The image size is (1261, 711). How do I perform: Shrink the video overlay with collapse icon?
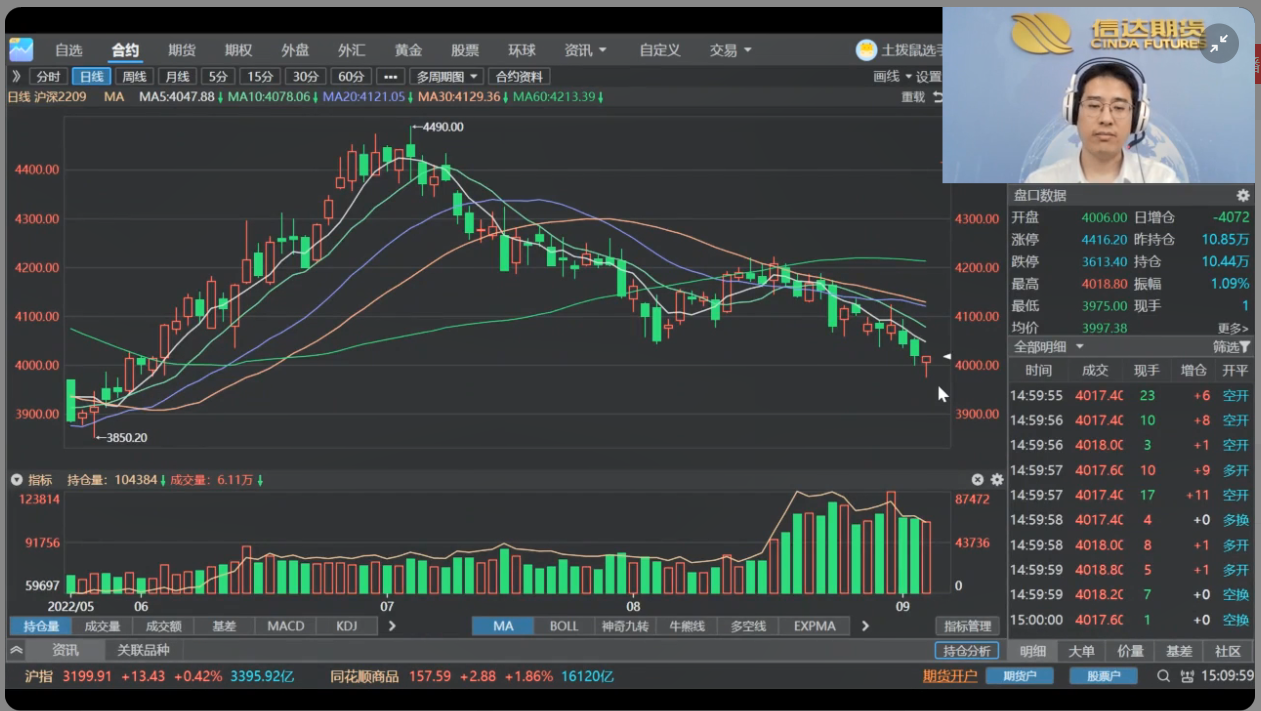pyautogui.click(x=1219, y=44)
